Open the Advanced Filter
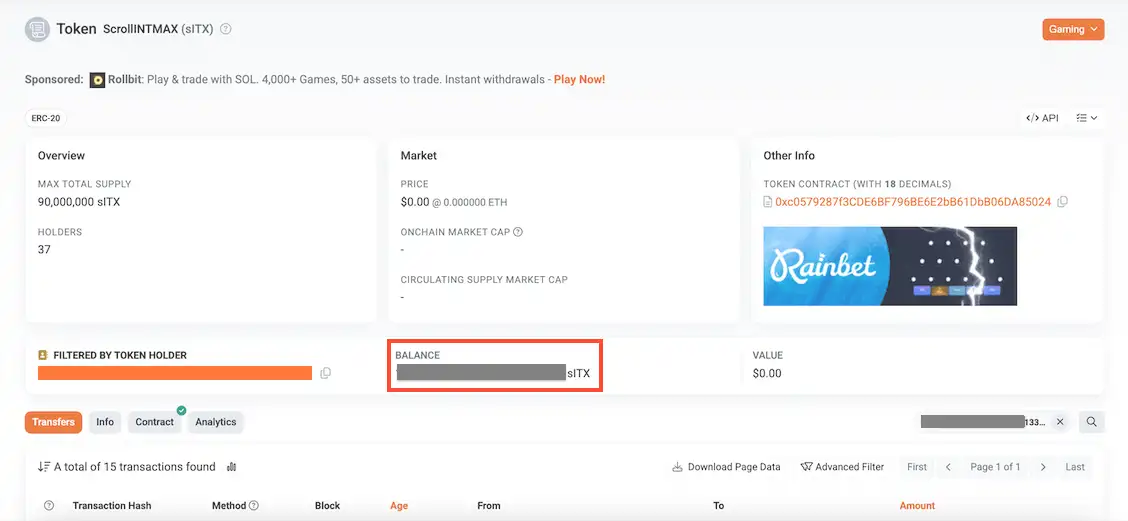 [x=842, y=467]
